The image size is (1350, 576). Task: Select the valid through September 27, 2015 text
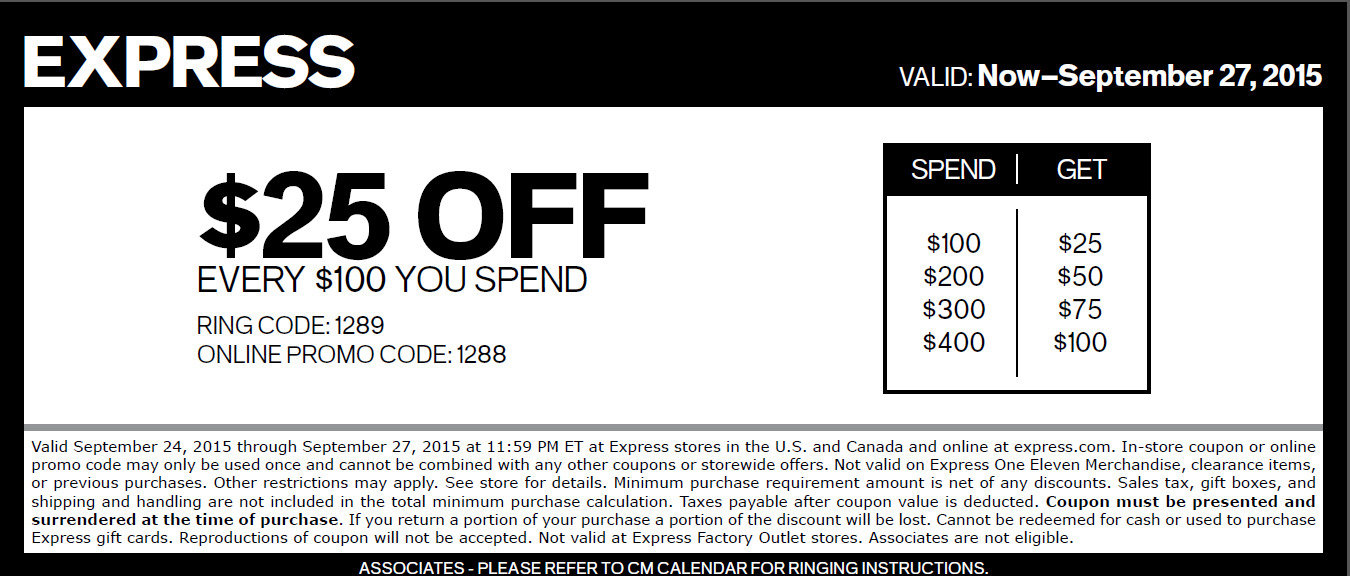(x=1110, y=76)
